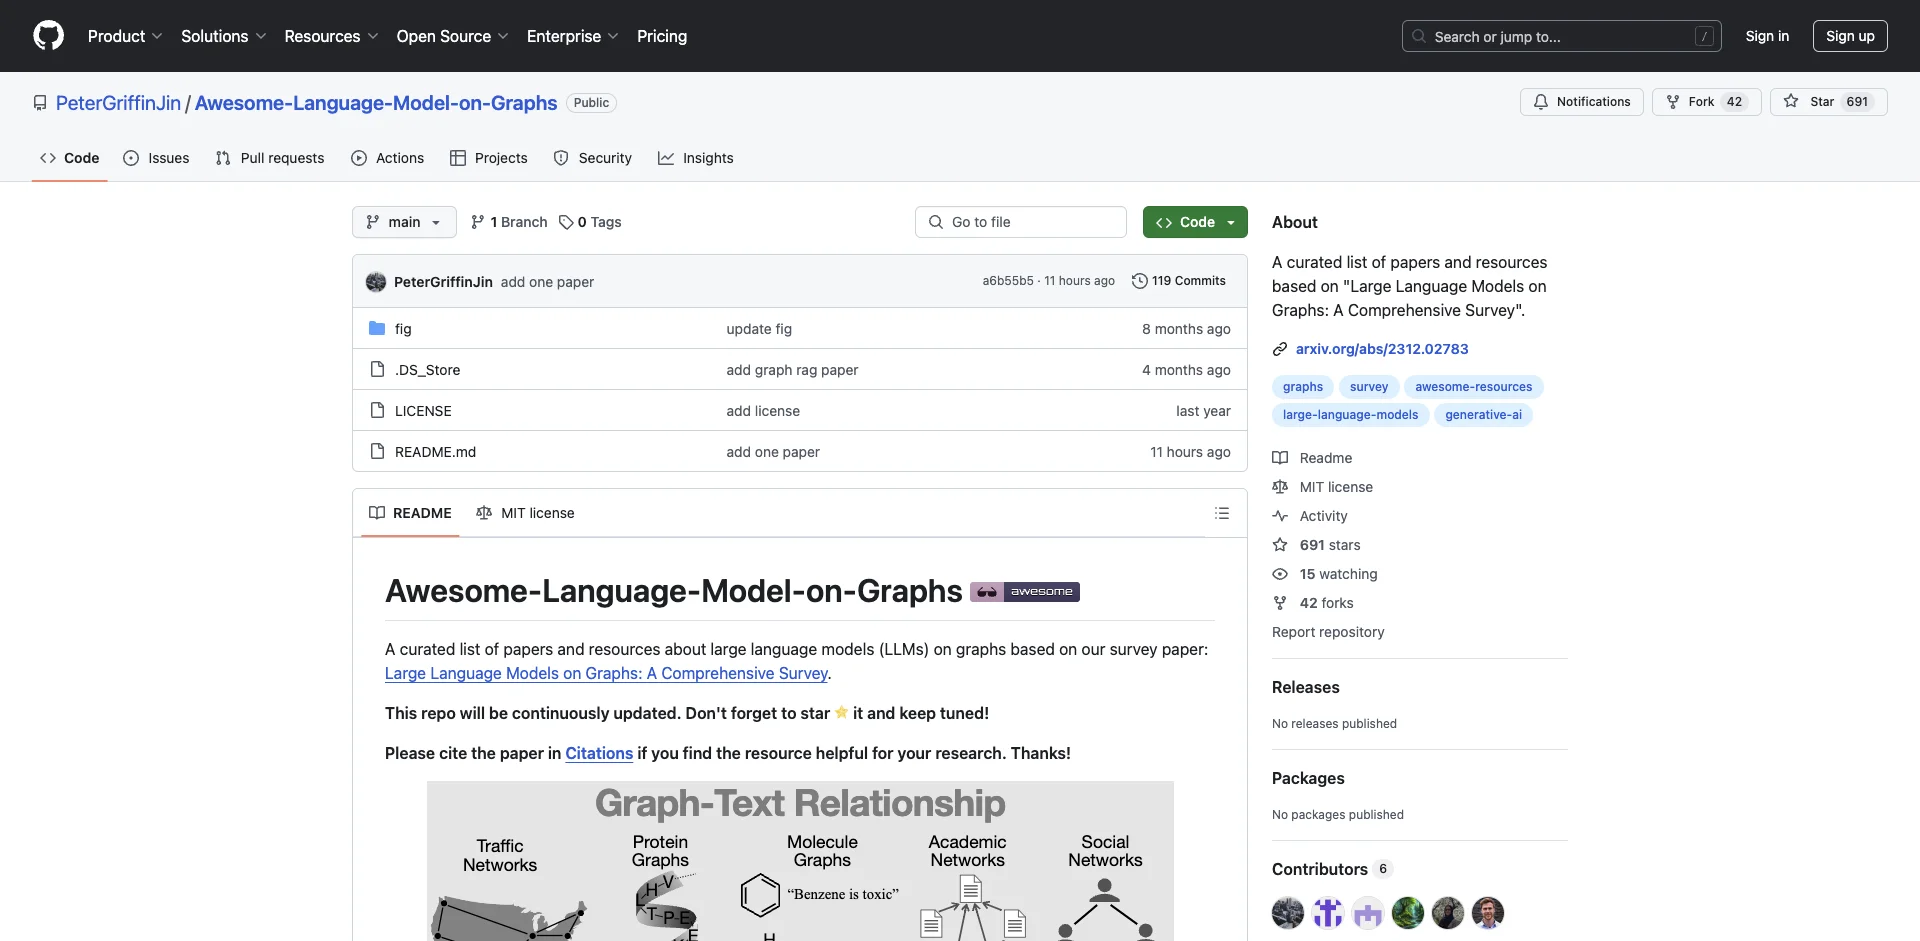
Task: Open arxiv.org/abs/2312.02783 link
Action: [x=1382, y=349]
